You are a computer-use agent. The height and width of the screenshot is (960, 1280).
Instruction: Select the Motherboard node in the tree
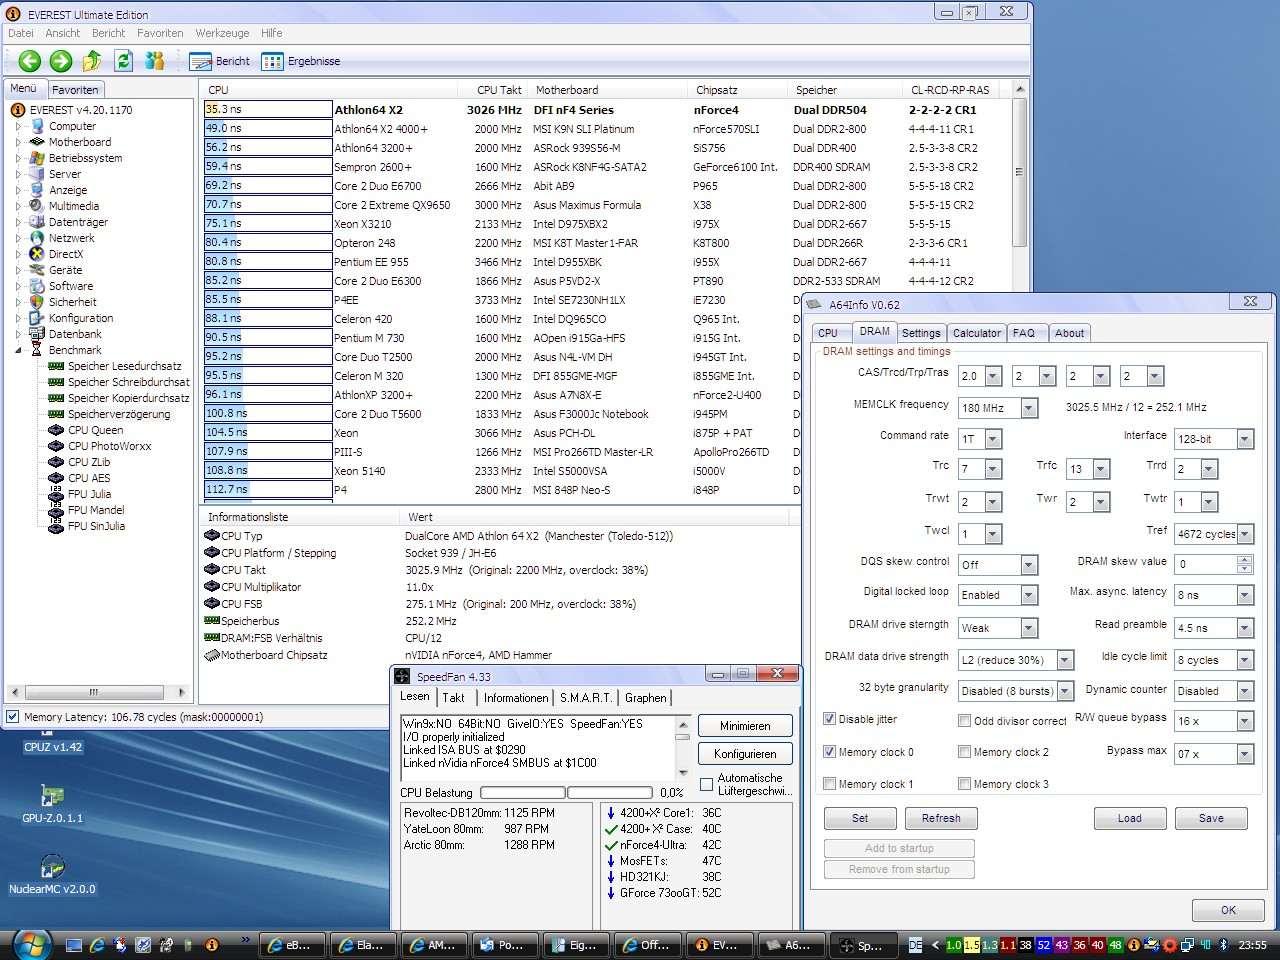(79, 142)
